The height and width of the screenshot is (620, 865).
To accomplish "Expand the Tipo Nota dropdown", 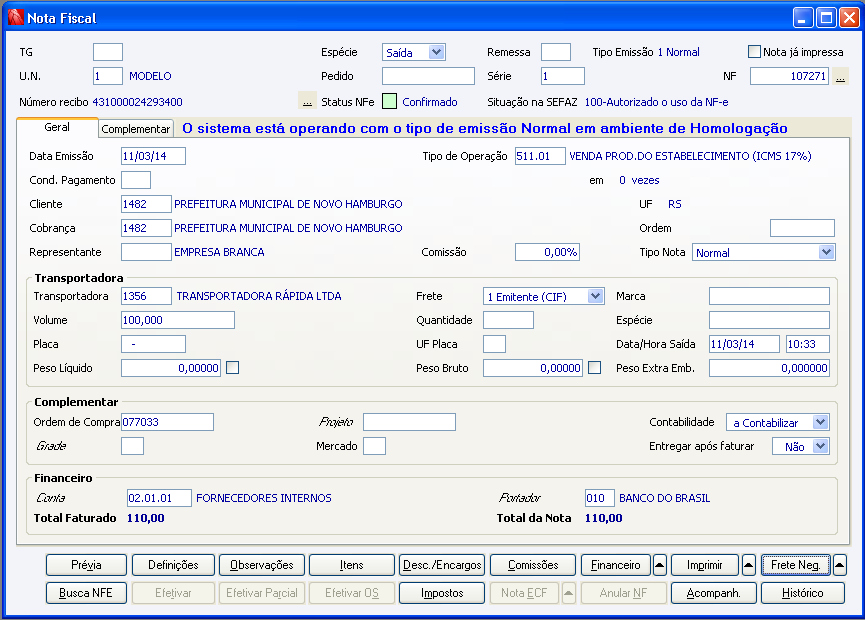I will click(x=825, y=253).
